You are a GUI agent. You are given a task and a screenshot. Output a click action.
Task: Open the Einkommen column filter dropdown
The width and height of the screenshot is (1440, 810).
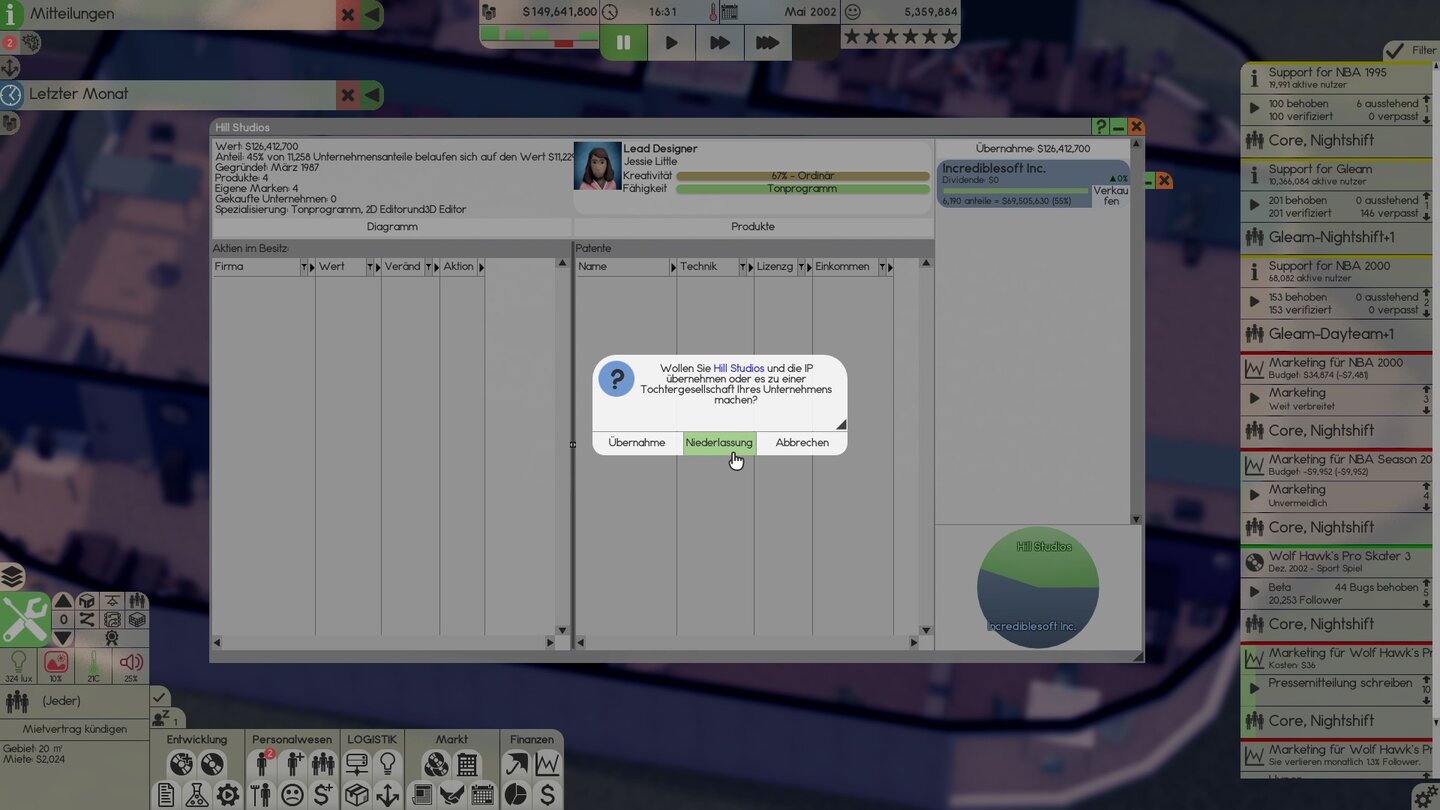click(882, 267)
